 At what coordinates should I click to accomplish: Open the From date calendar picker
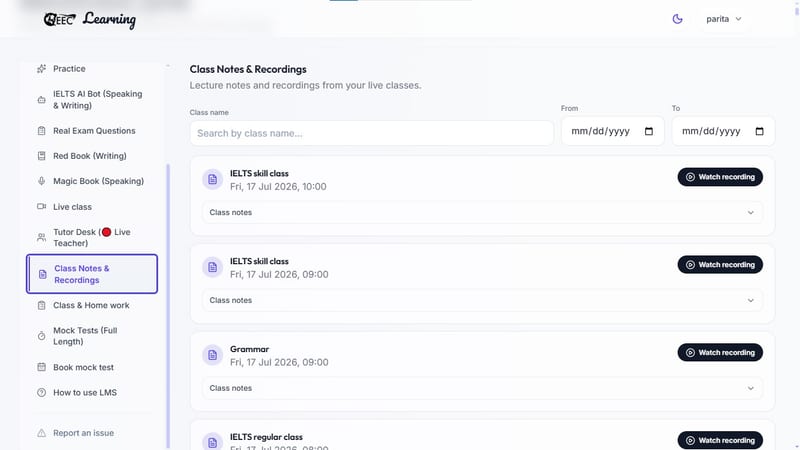click(x=648, y=131)
